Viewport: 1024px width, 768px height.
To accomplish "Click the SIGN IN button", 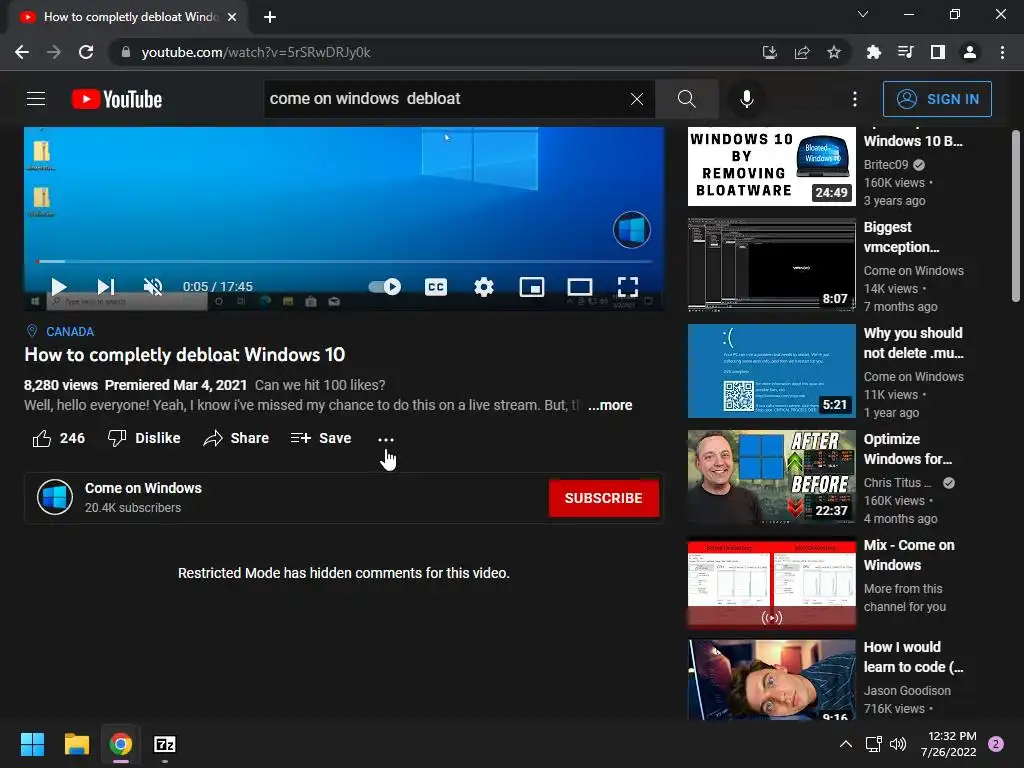I will [937, 99].
